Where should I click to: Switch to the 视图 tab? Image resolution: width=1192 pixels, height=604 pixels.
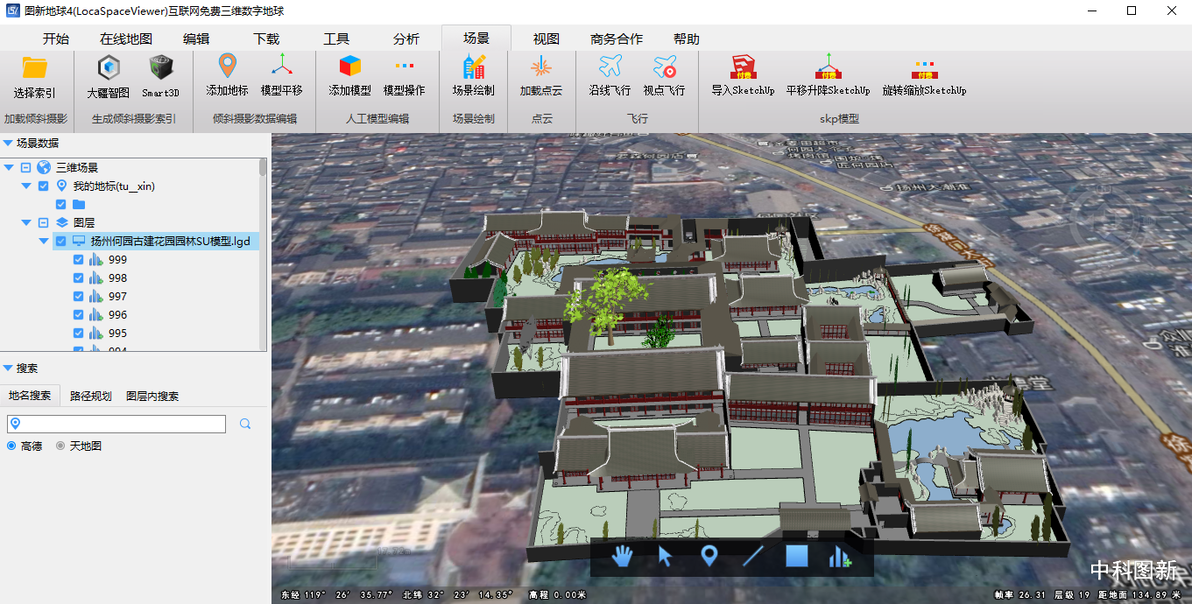point(546,39)
